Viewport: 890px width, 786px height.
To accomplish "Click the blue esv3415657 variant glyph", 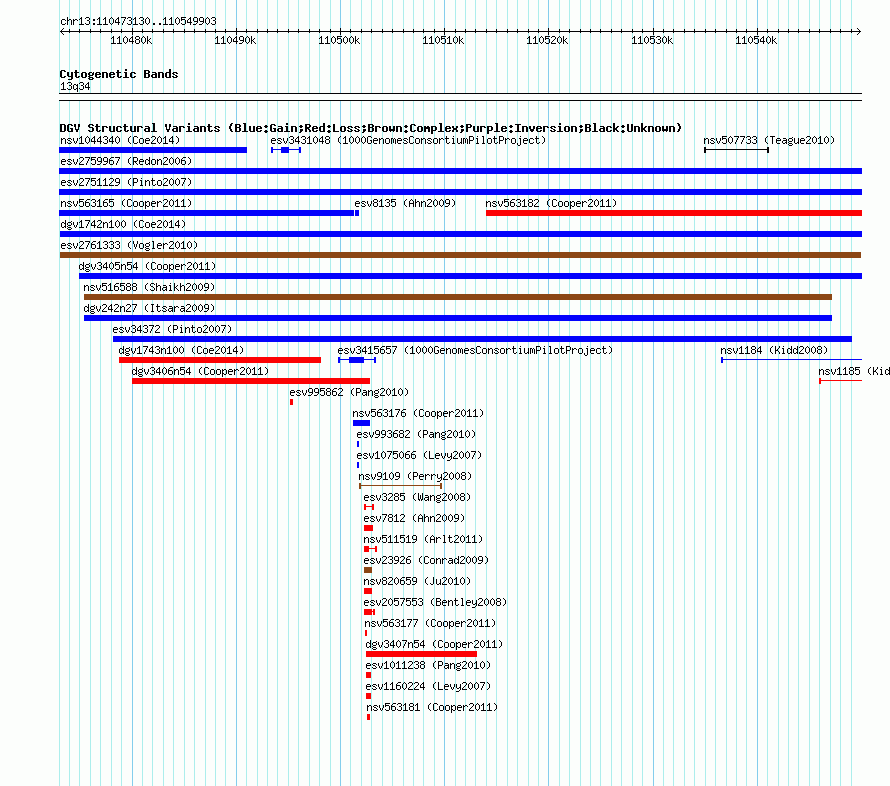I will coord(356,360).
